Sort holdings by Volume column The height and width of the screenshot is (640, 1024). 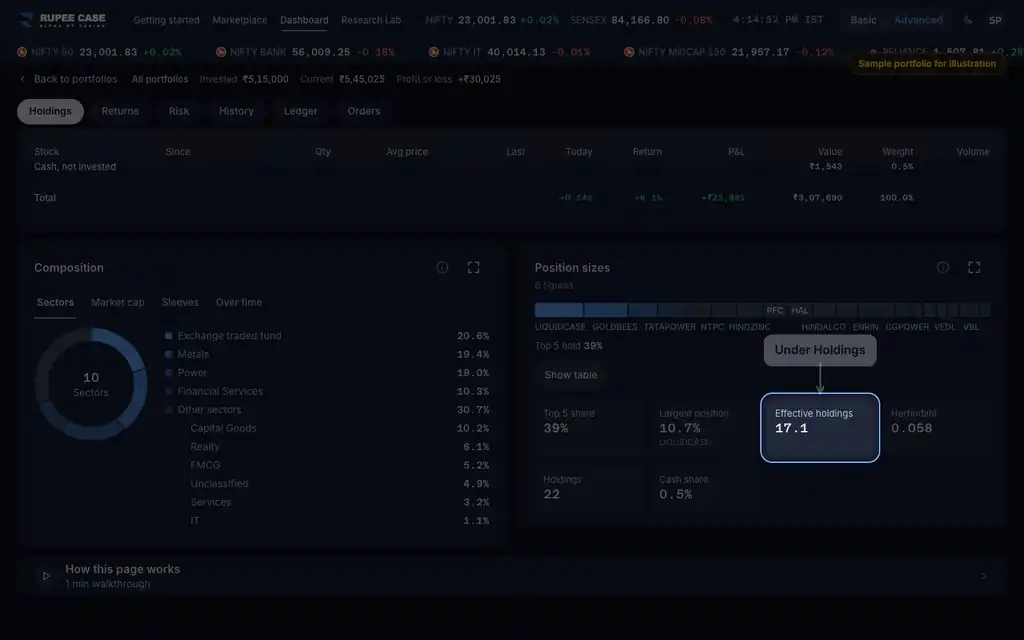tap(973, 152)
